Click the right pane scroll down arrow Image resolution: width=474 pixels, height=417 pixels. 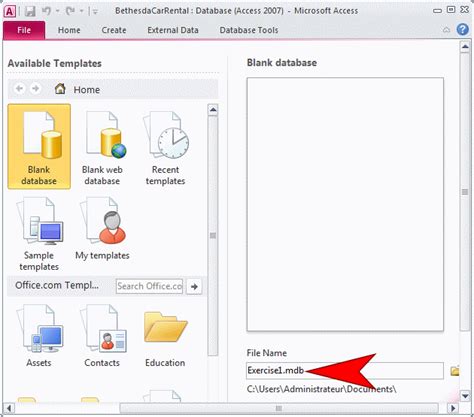(465, 396)
